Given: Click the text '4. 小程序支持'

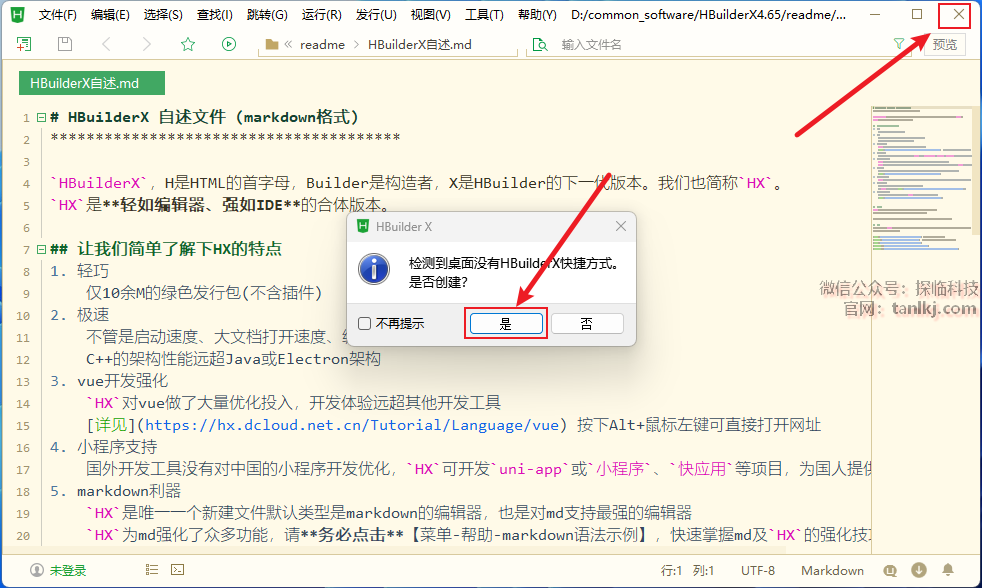Looking at the screenshot, I should coord(103,447).
